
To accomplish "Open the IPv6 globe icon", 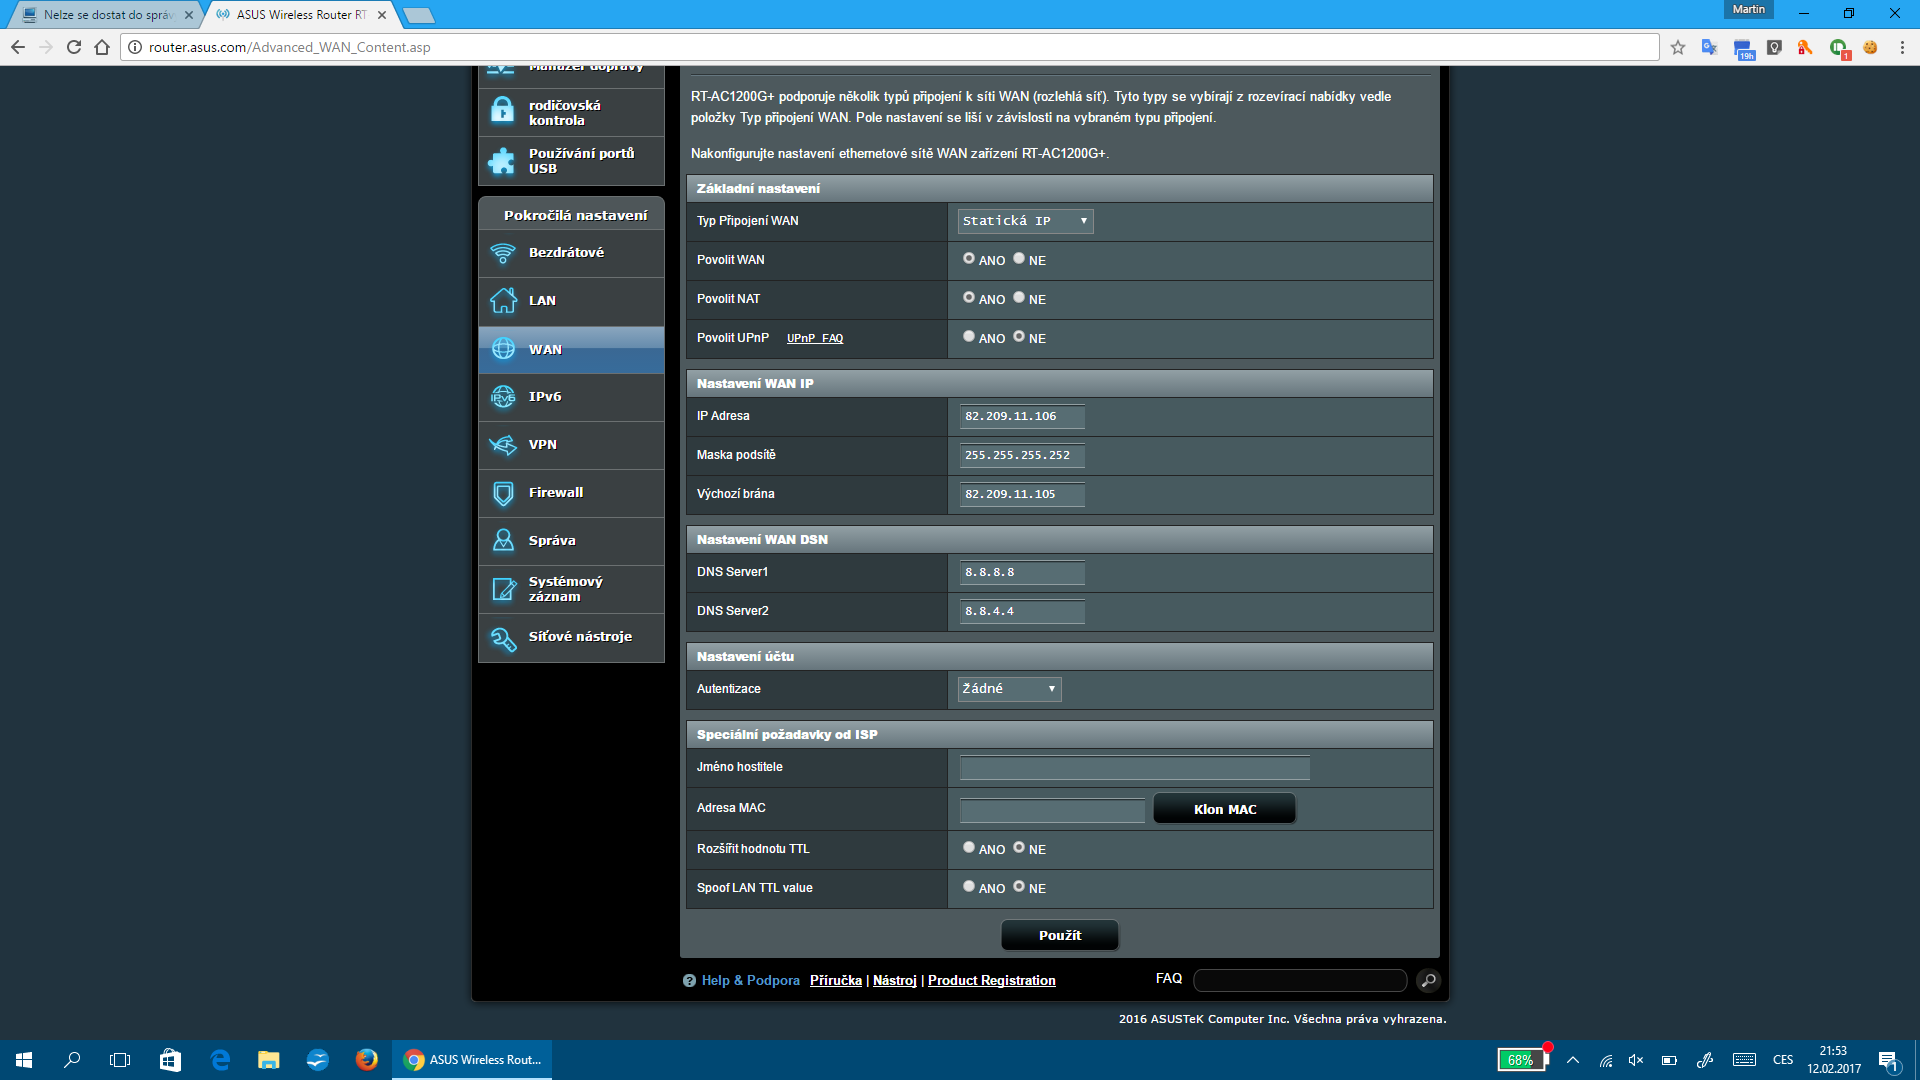I will point(503,397).
